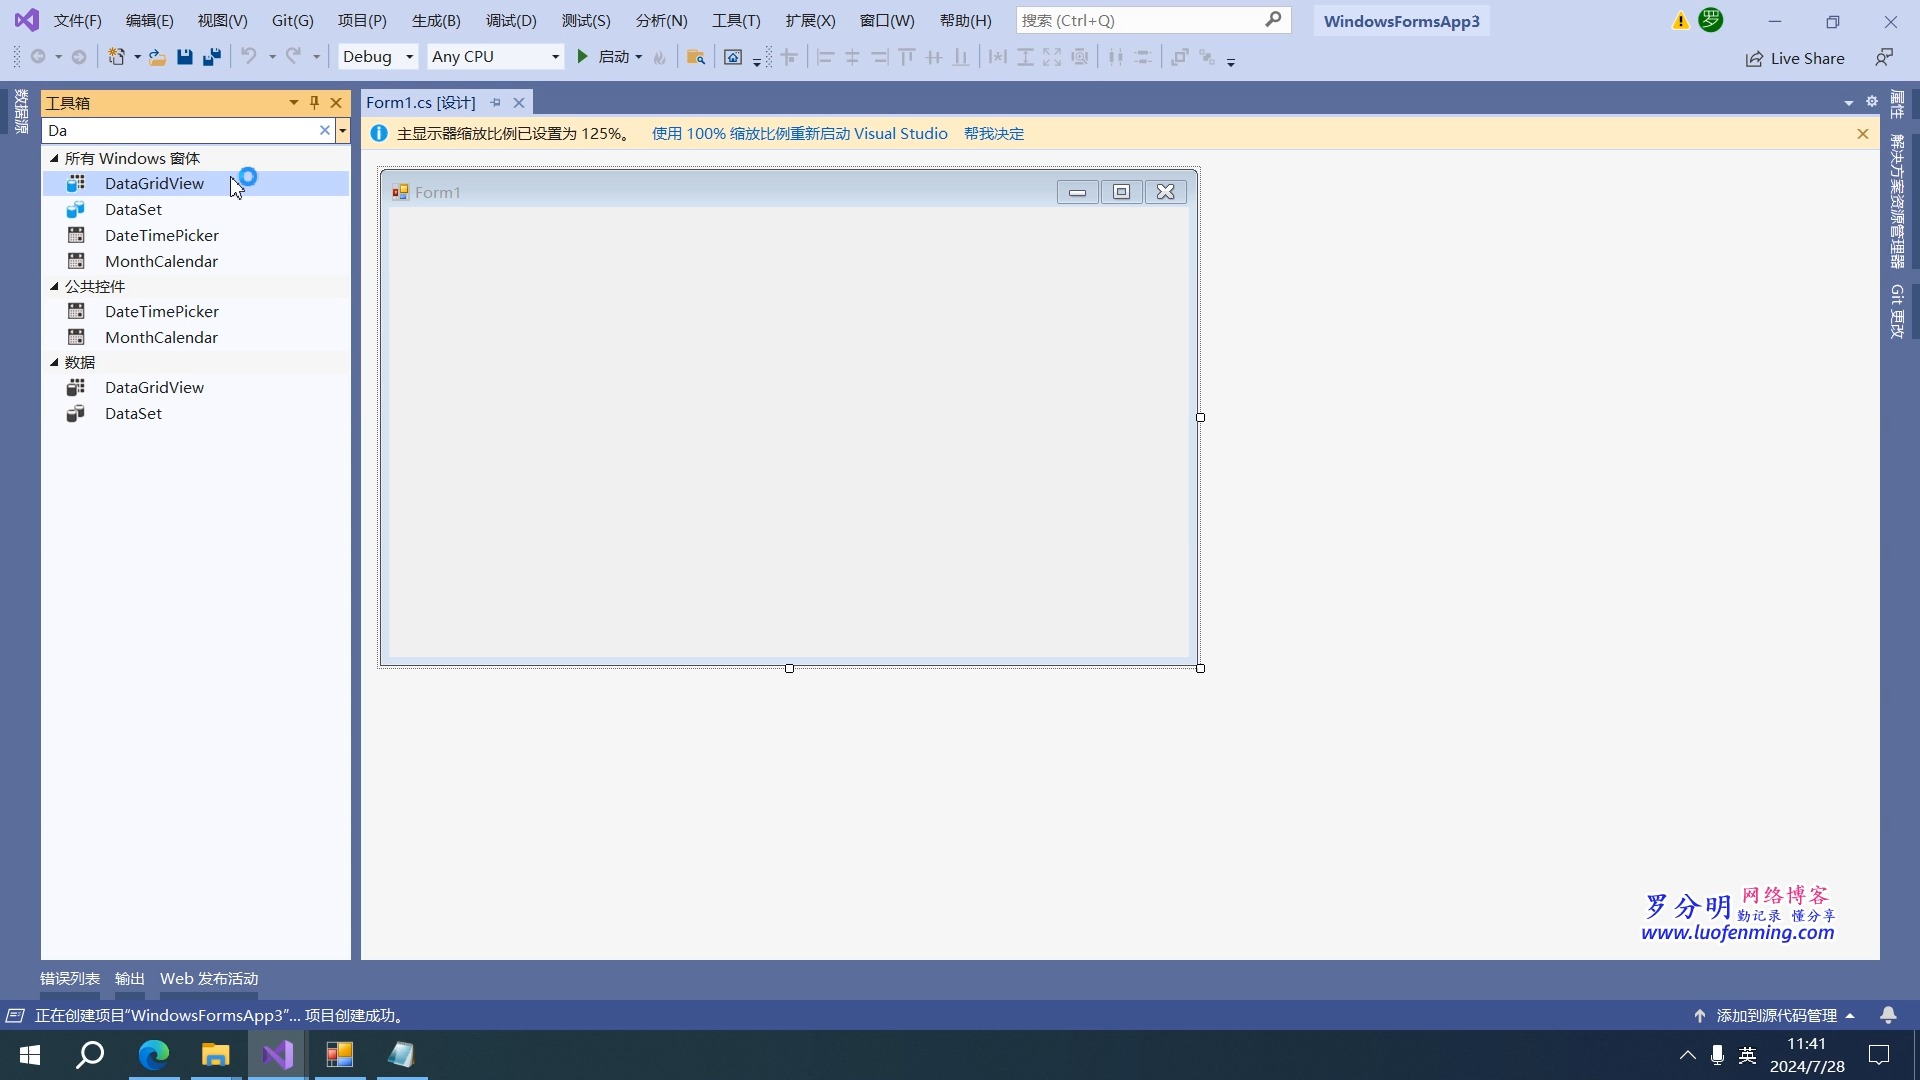Image resolution: width=1920 pixels, height=1080 pixels.
Task: Open the Web 发布活动 tab
Action: [x=209, y=978]
